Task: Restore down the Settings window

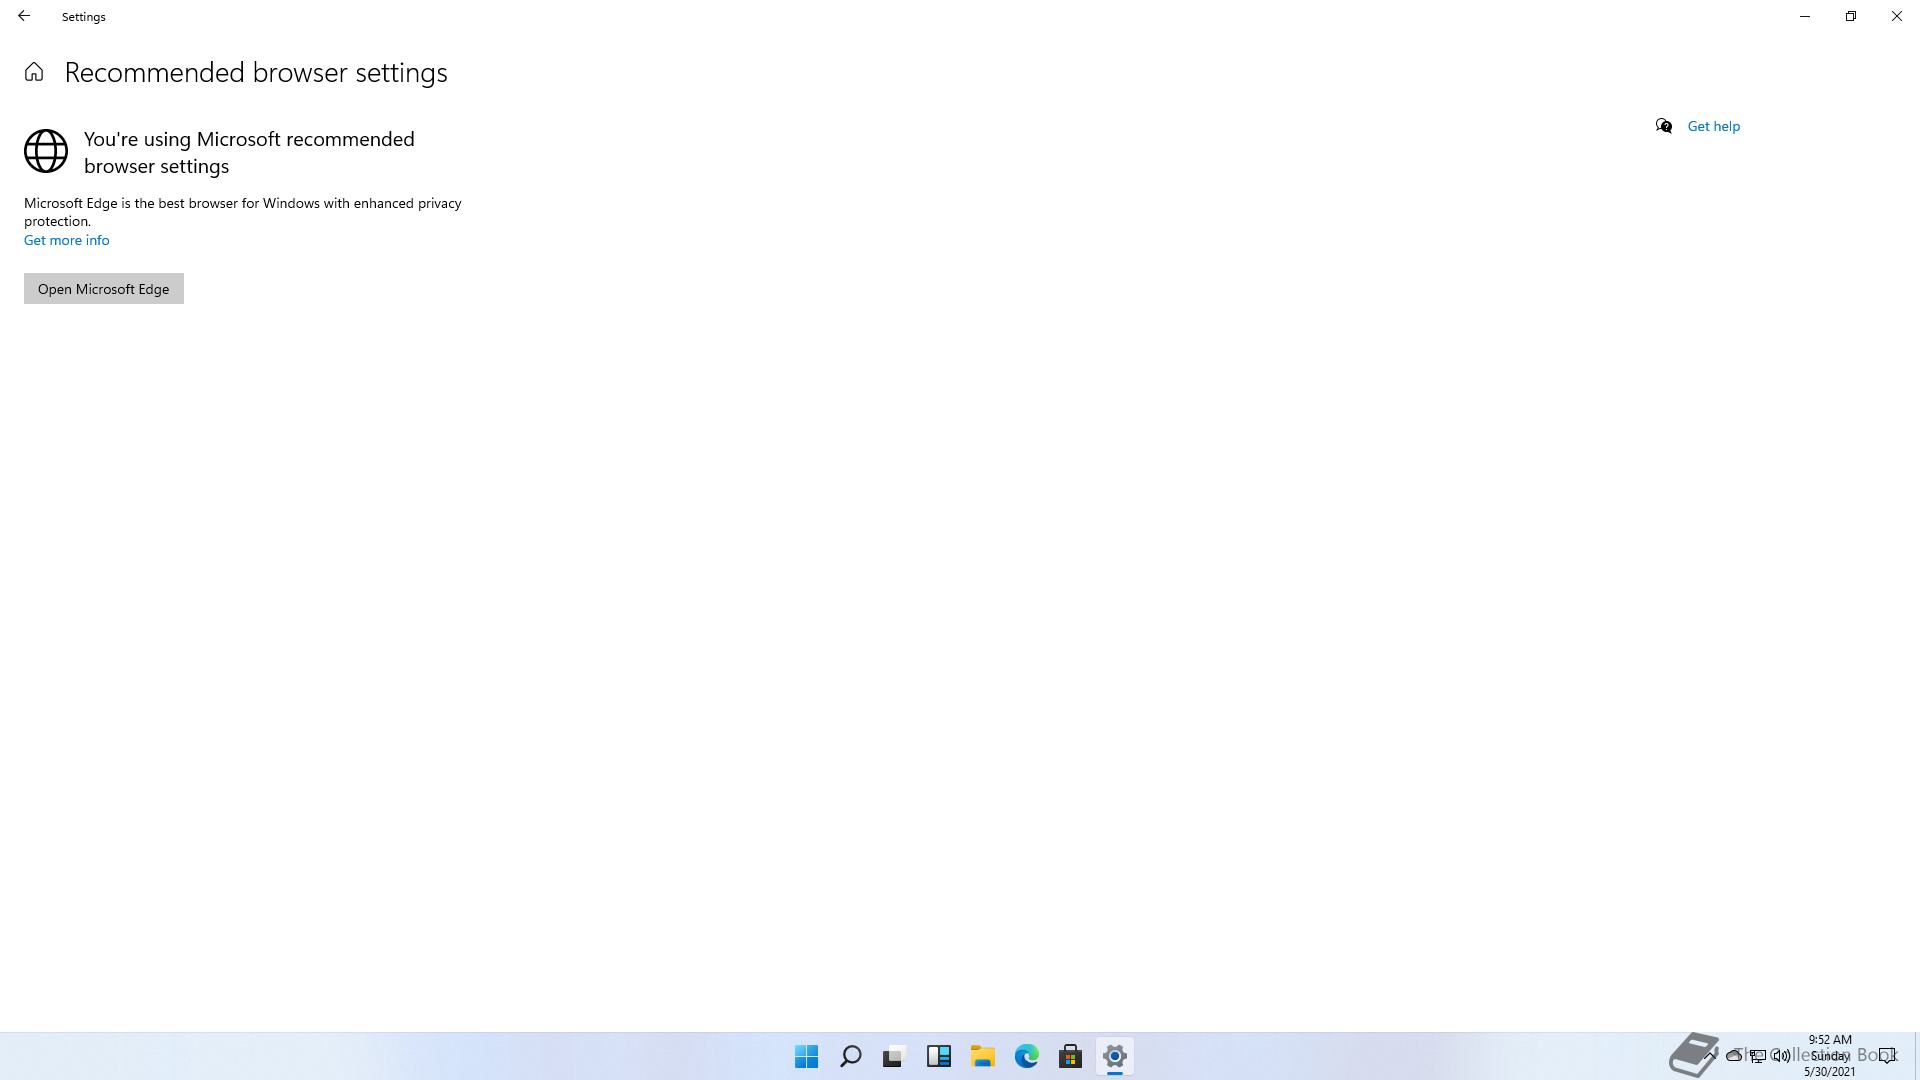Action: 1851,16
